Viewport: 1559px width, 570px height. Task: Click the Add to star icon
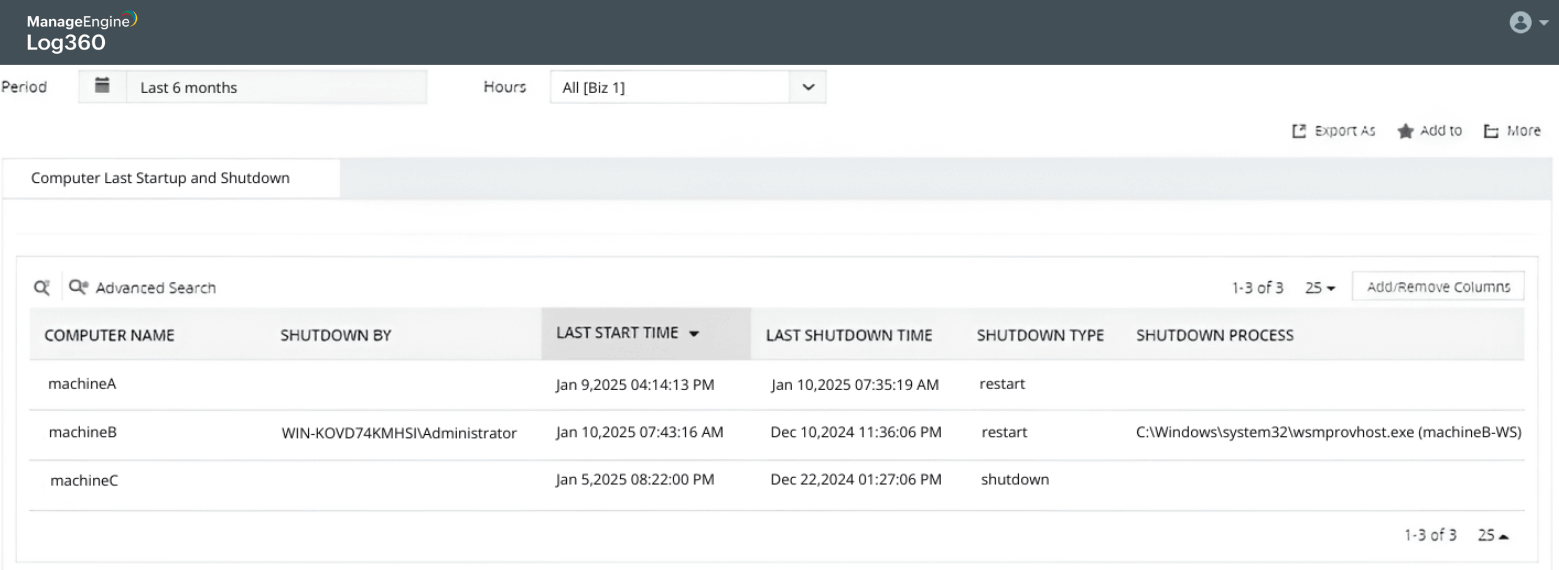(1405, 131)
